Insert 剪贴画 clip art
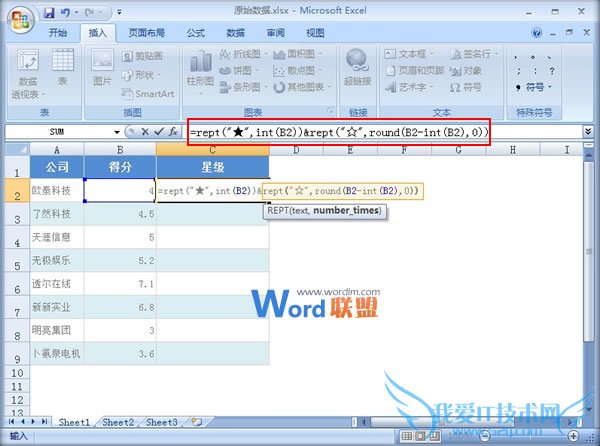The height and width of the screenshot is (446, 600). (142, 56)
